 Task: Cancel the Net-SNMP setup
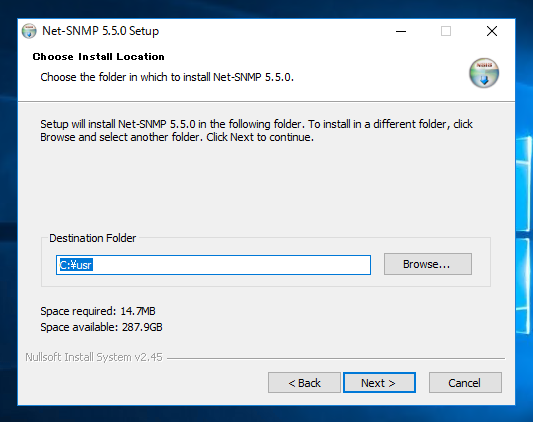point(465,383)
